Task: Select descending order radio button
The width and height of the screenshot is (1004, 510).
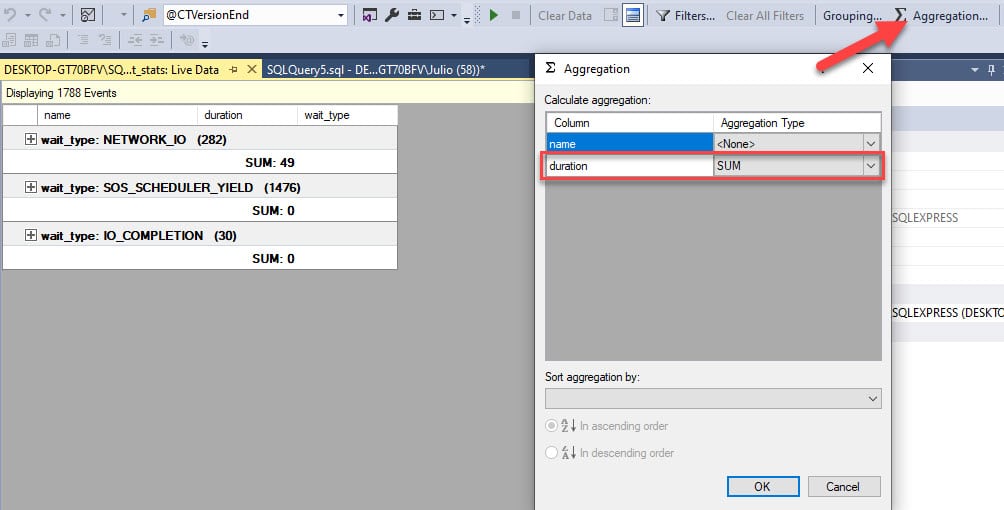Action: coord(551,452)
